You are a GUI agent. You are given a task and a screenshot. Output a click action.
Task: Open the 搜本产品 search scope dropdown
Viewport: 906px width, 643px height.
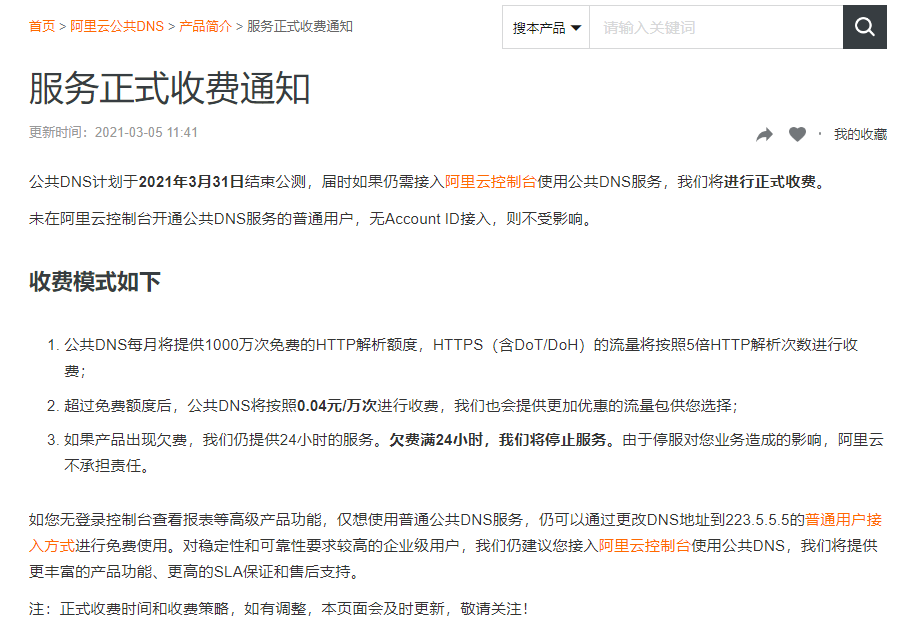click(546, 27)
